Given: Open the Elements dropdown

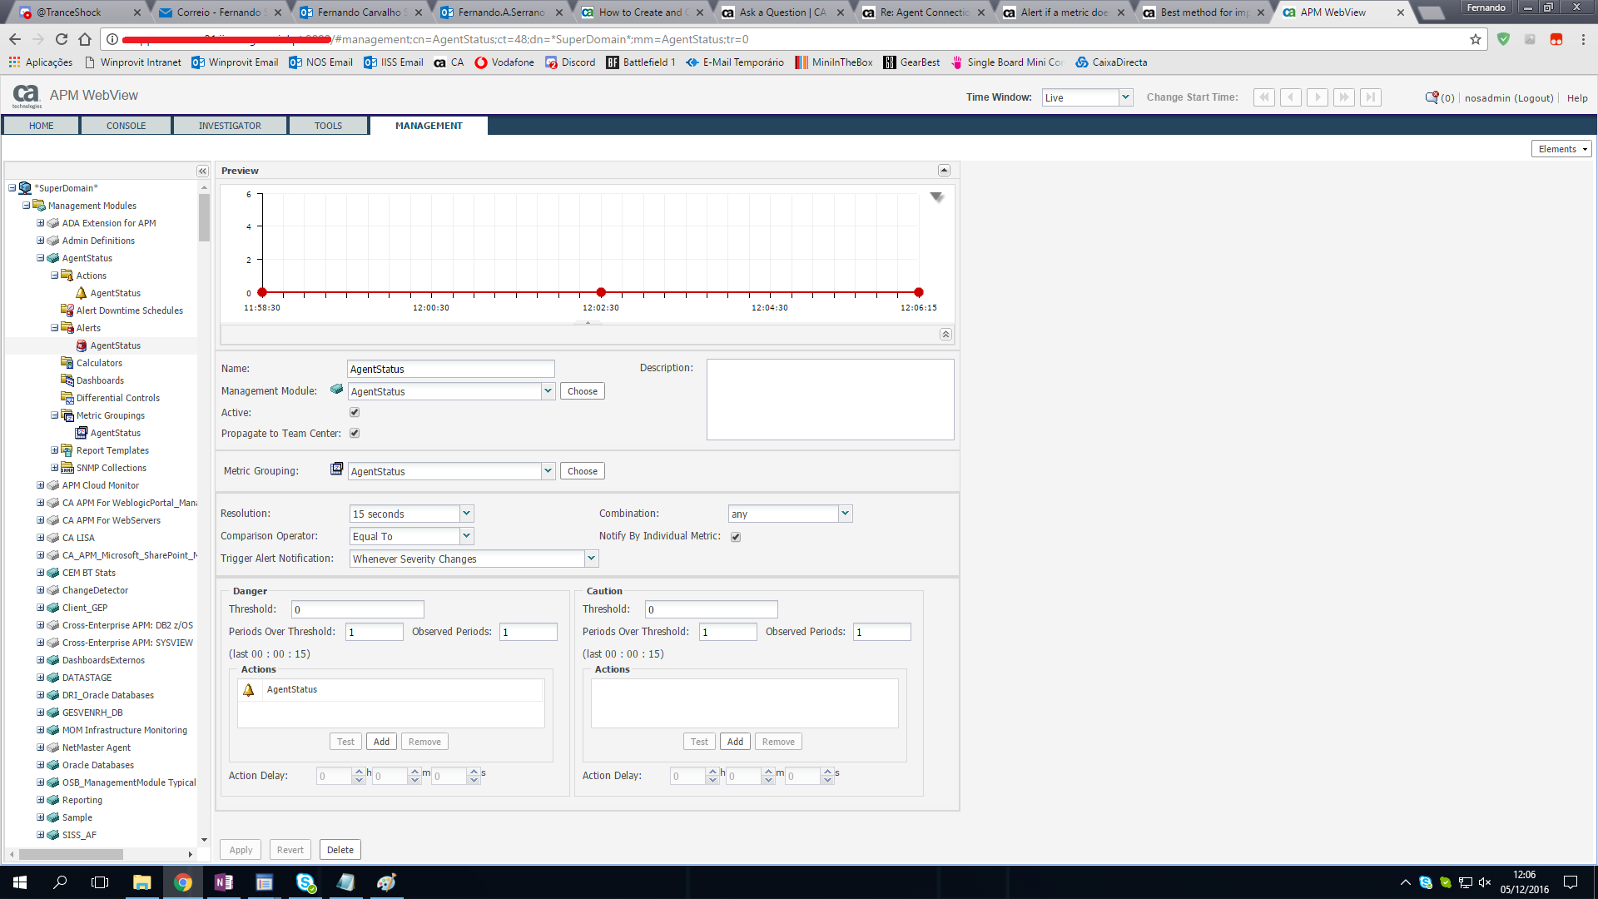Looking at the screenshot, I should point(1561,149).
